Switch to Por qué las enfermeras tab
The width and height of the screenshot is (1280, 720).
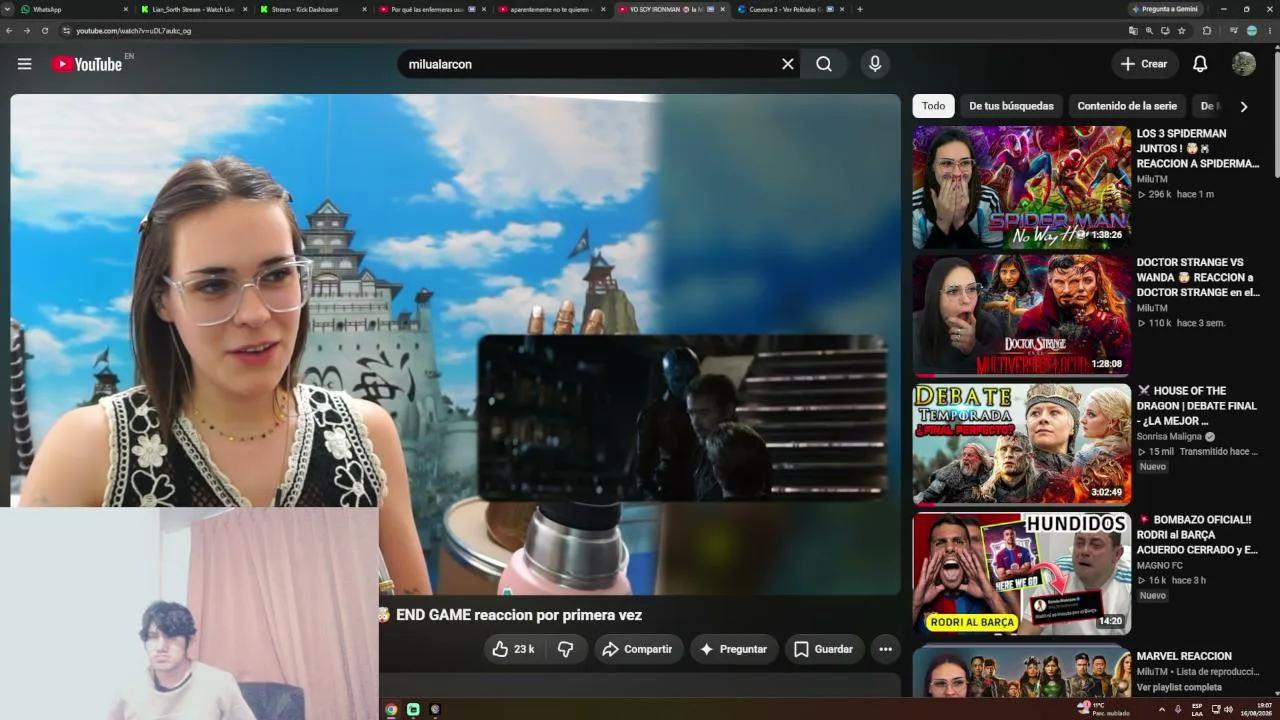pyautogui.click(x=431, y=9)
